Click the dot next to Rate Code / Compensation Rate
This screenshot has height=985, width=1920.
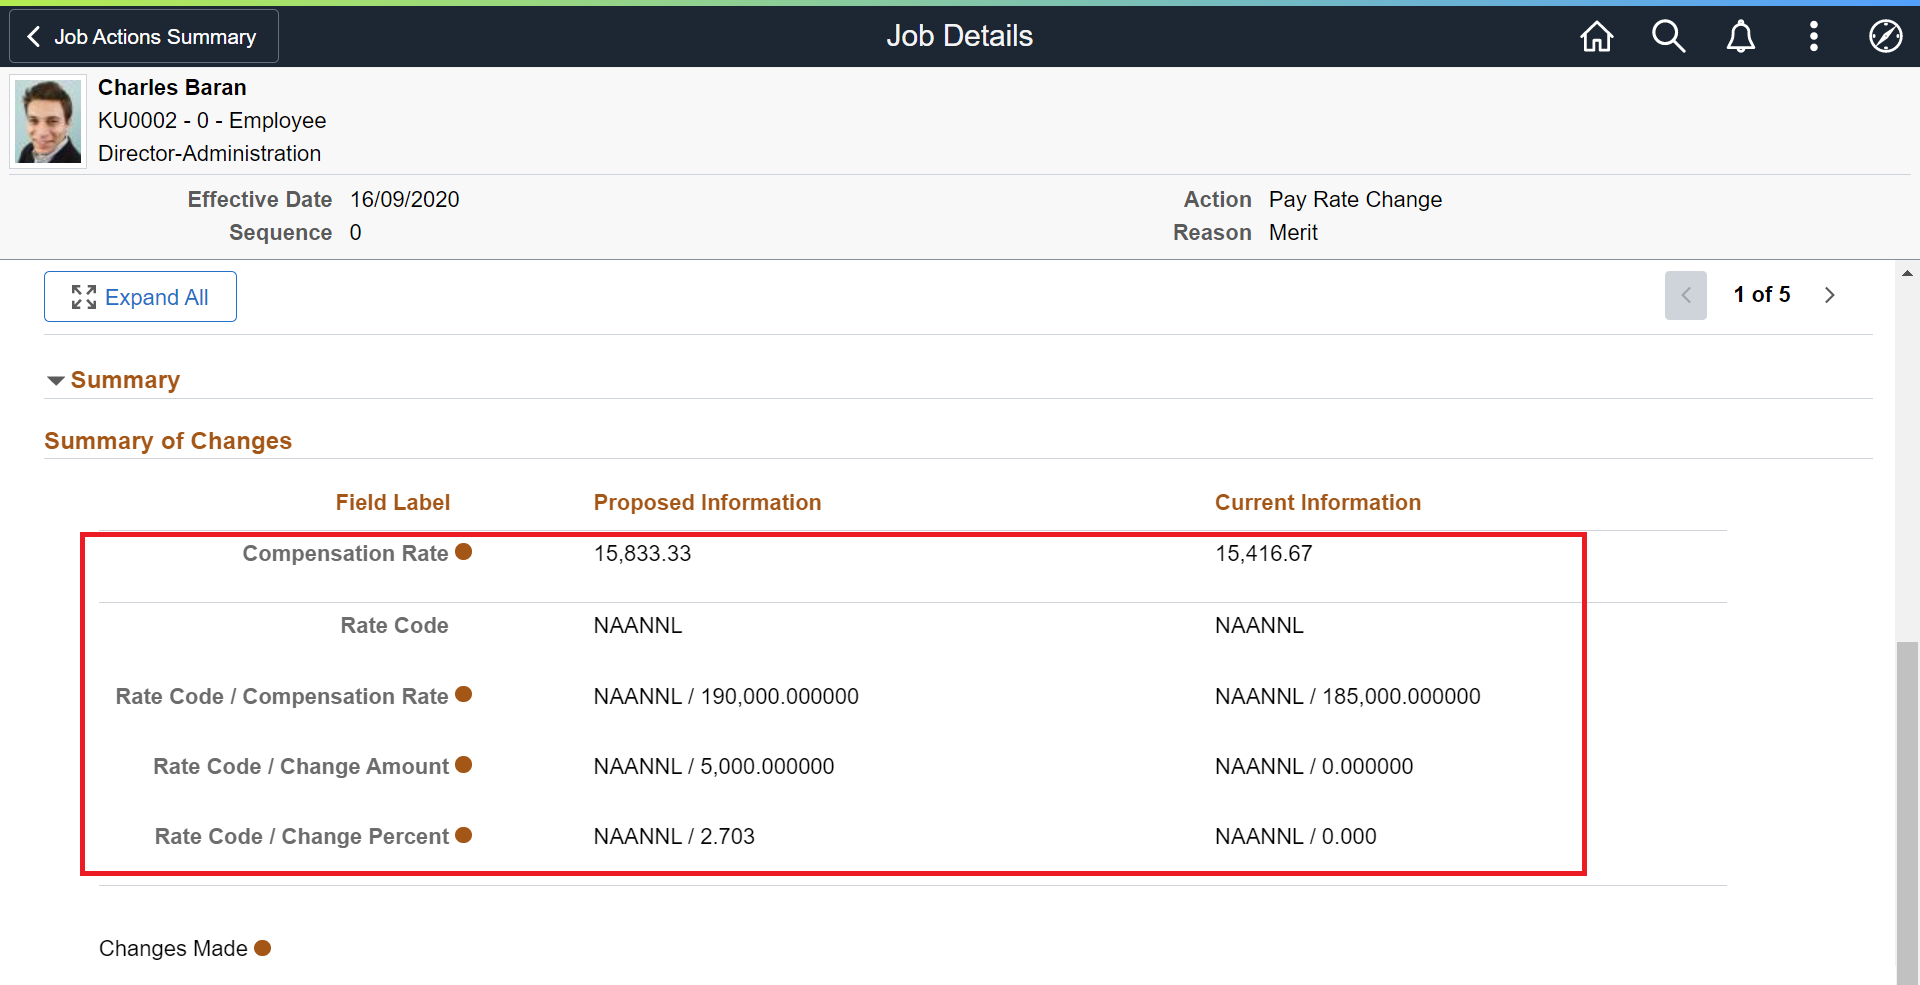pos(463,694)
